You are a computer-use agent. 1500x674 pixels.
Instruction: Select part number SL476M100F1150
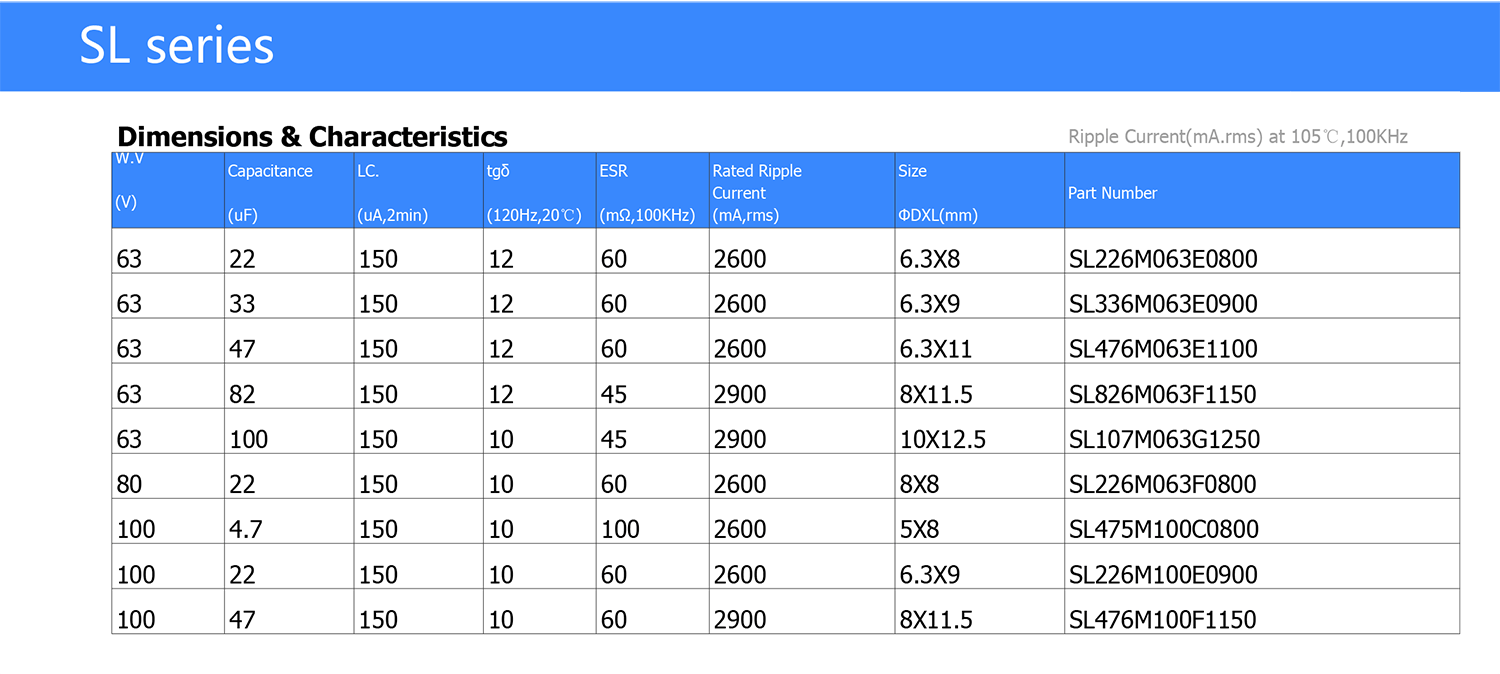(1163, 620)
